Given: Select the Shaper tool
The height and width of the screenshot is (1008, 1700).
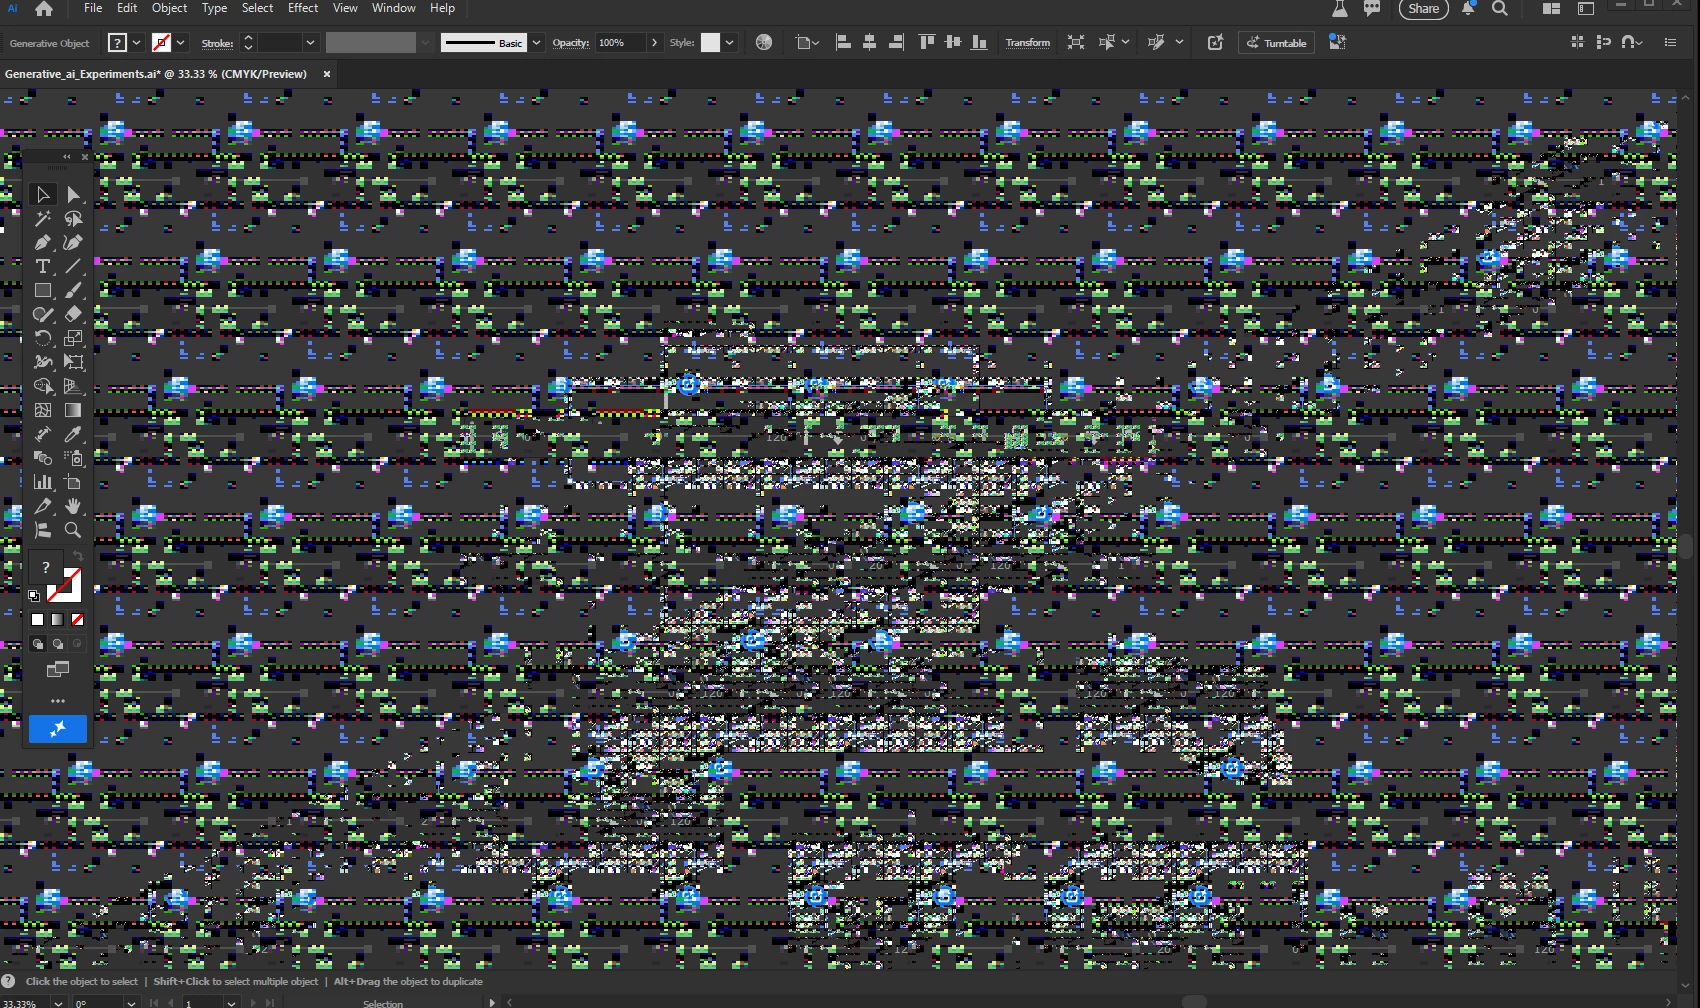Looking at the screenshot, I should point(42,314).
